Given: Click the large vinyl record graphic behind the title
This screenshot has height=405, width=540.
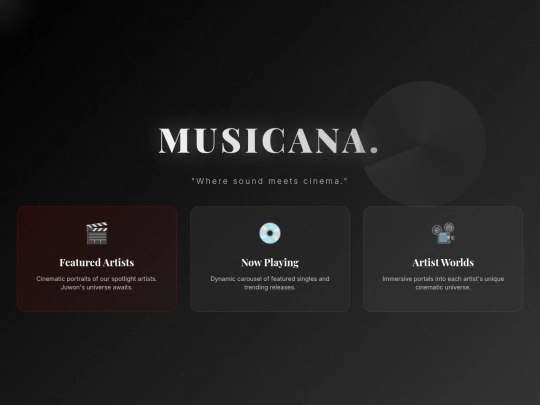Looking at the screenshot, I should point(424,143).
